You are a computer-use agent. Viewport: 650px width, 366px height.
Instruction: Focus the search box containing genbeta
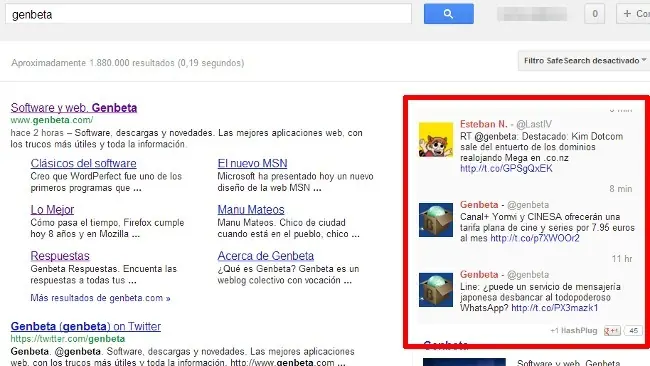(208, 14)
